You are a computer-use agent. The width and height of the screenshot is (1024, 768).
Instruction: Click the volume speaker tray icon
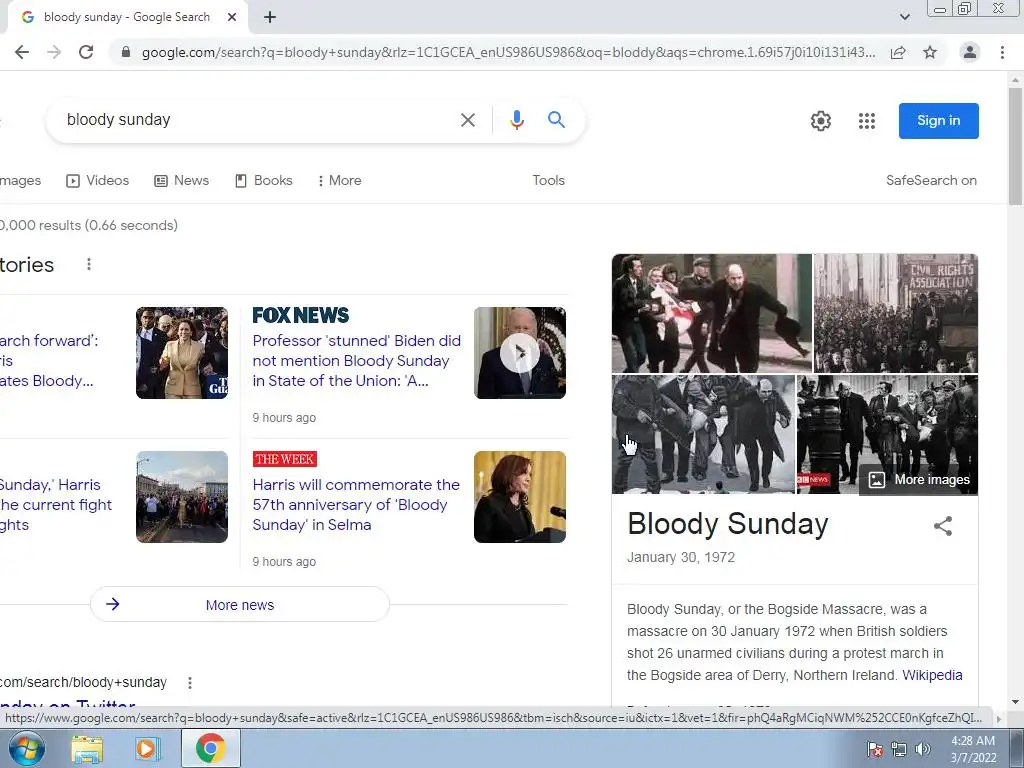point(923,750)
